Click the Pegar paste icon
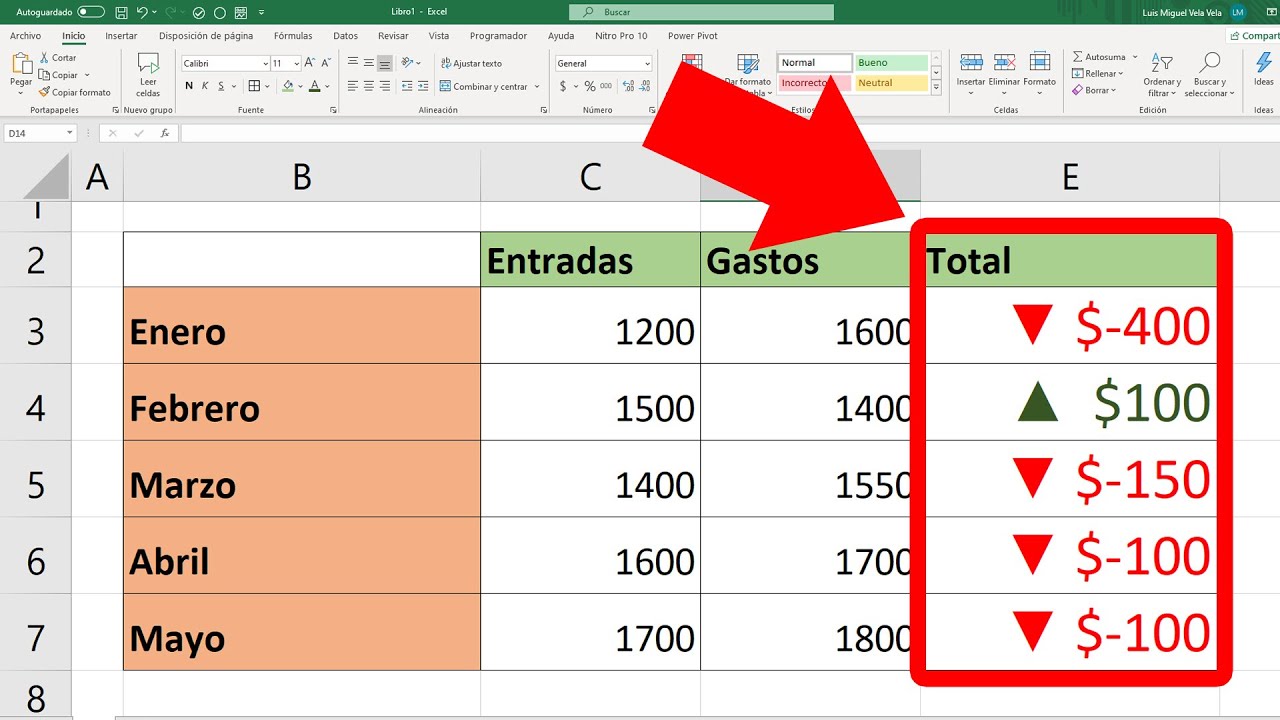1280x720 pixels. coord(21,63)
